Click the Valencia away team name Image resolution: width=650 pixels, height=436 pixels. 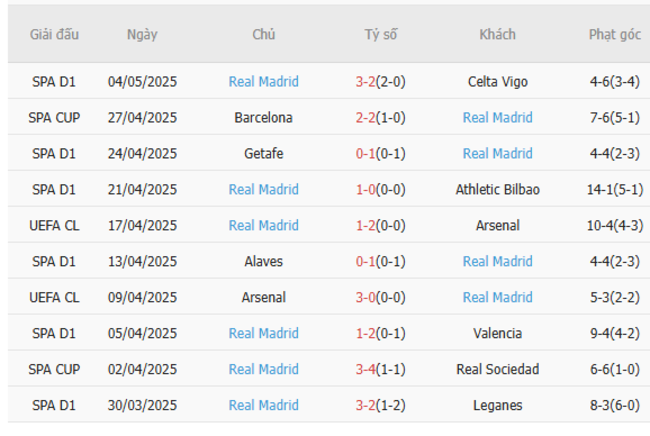[x=497, y=334]
